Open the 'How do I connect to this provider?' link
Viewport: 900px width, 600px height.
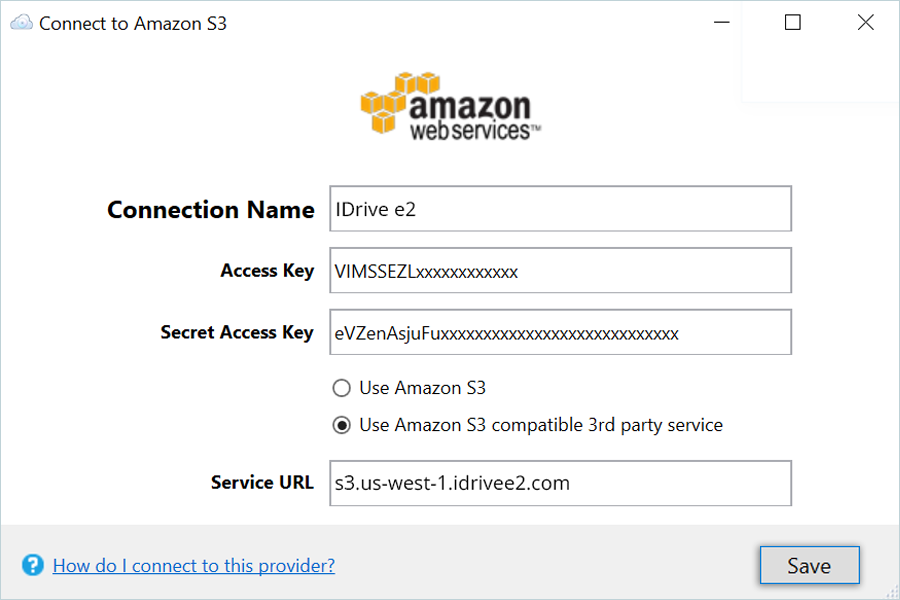(x=193, y=566)
